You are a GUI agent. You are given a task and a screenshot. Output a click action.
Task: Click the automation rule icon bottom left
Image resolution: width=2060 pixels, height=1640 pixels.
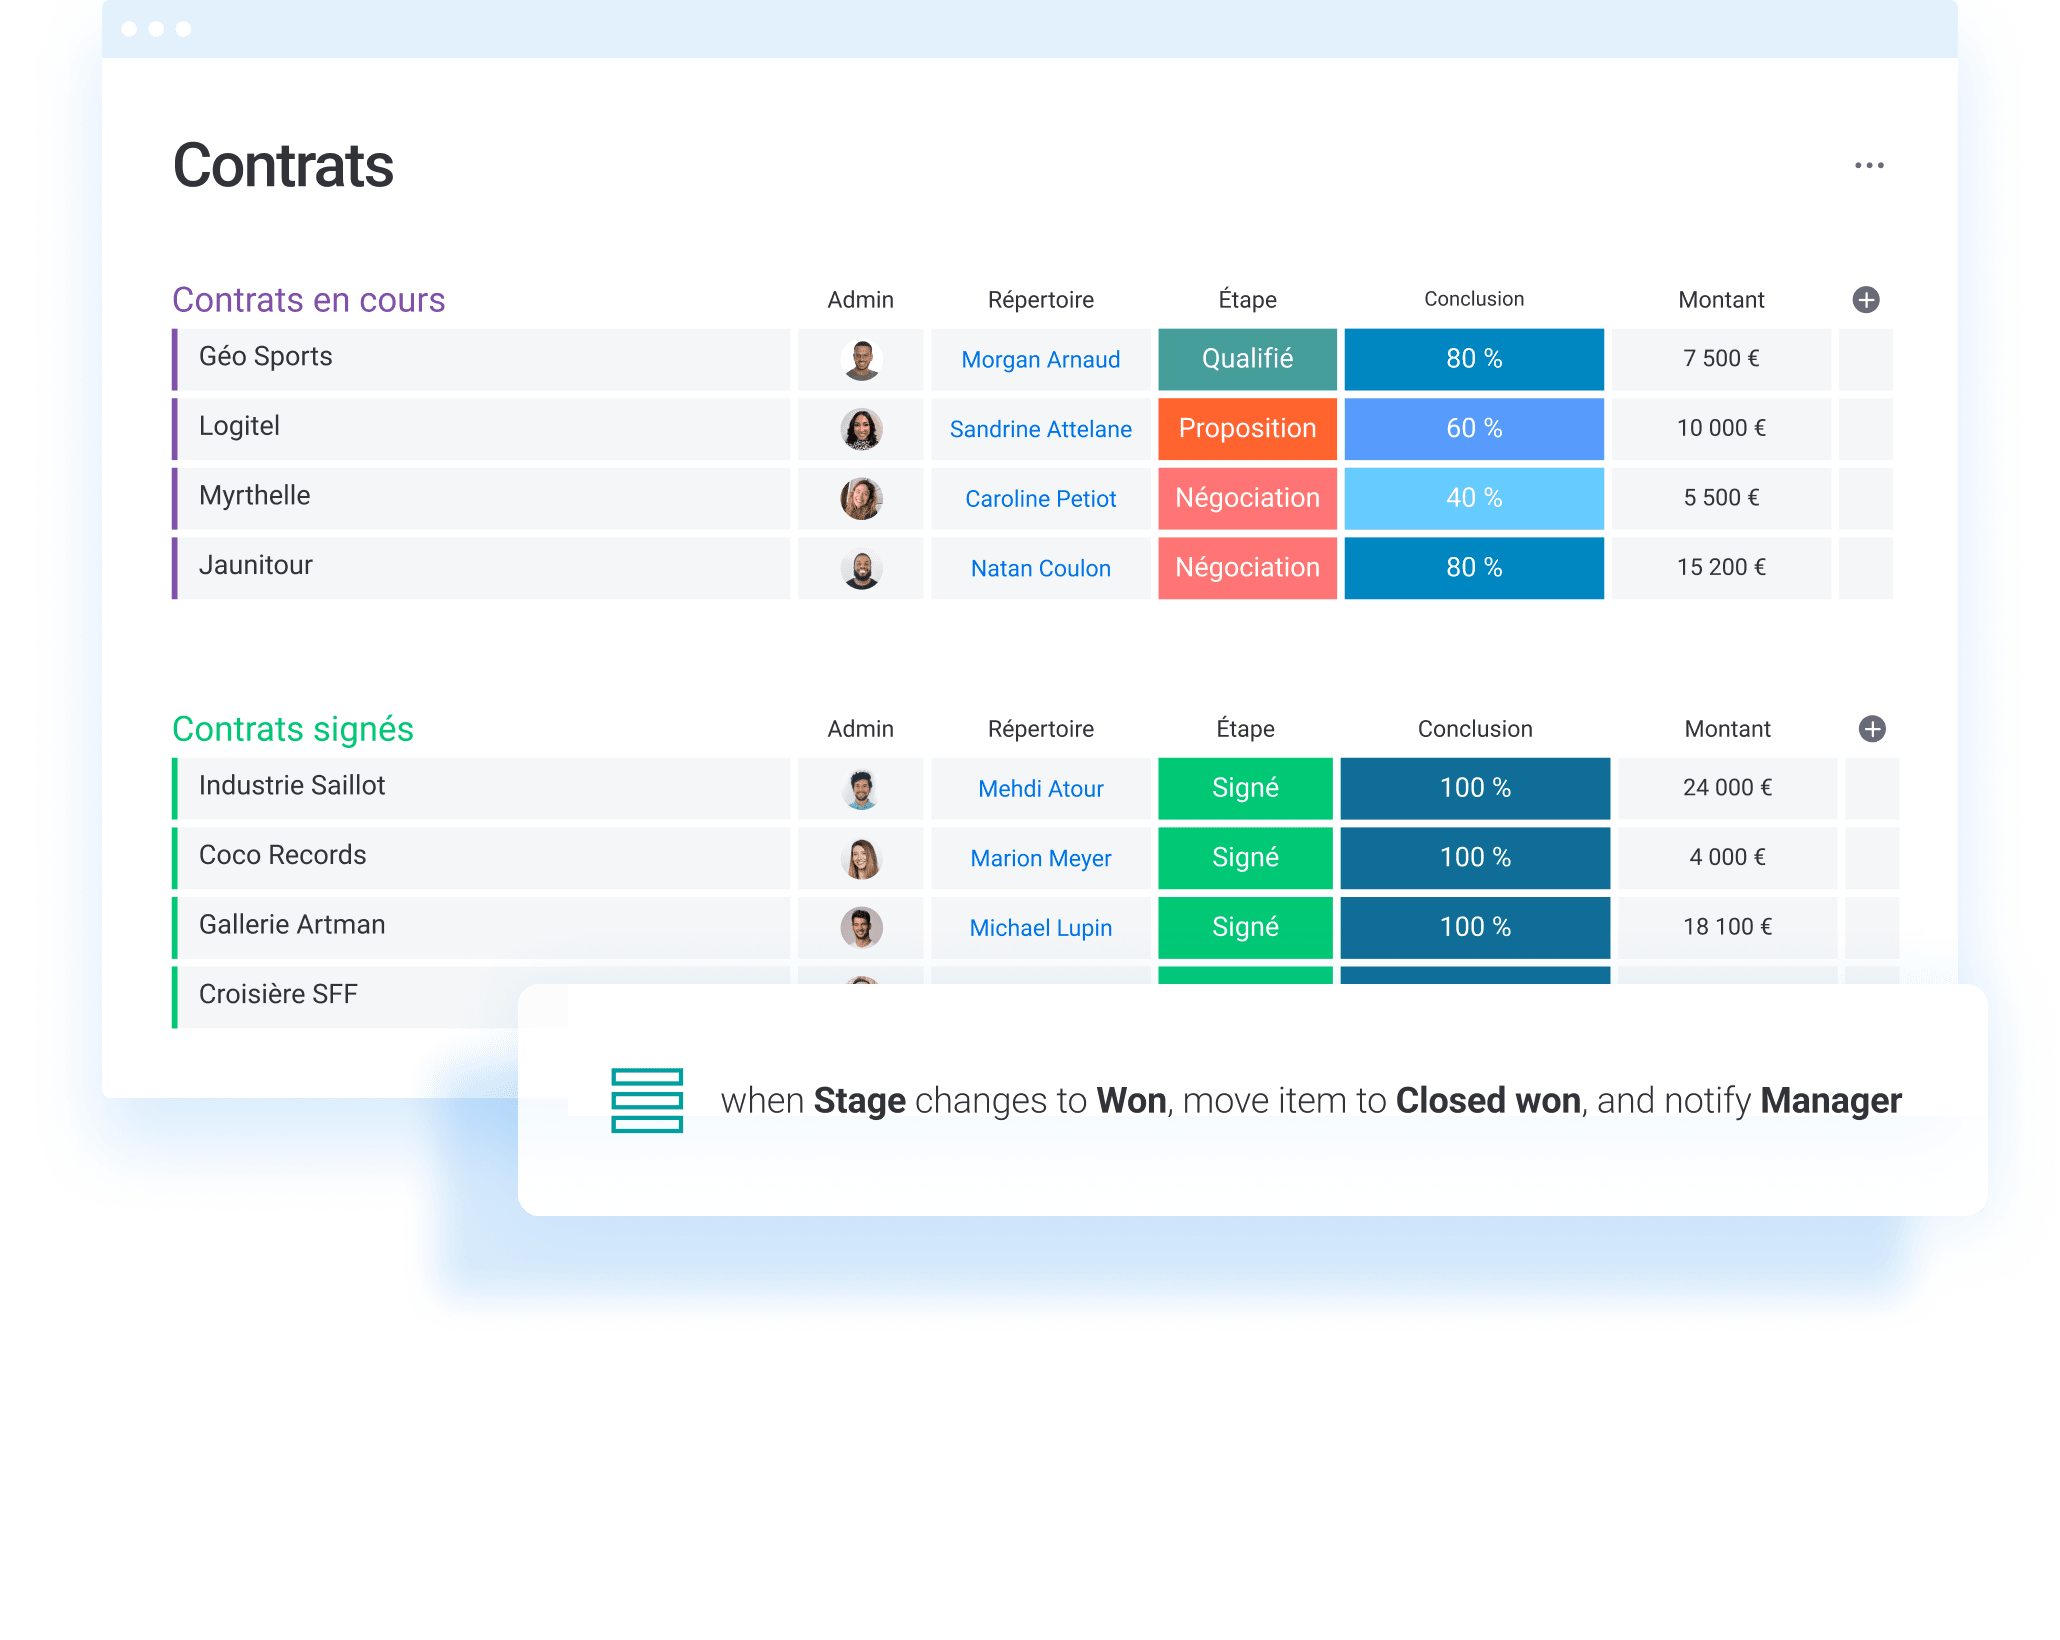(x=648, y=1099)
